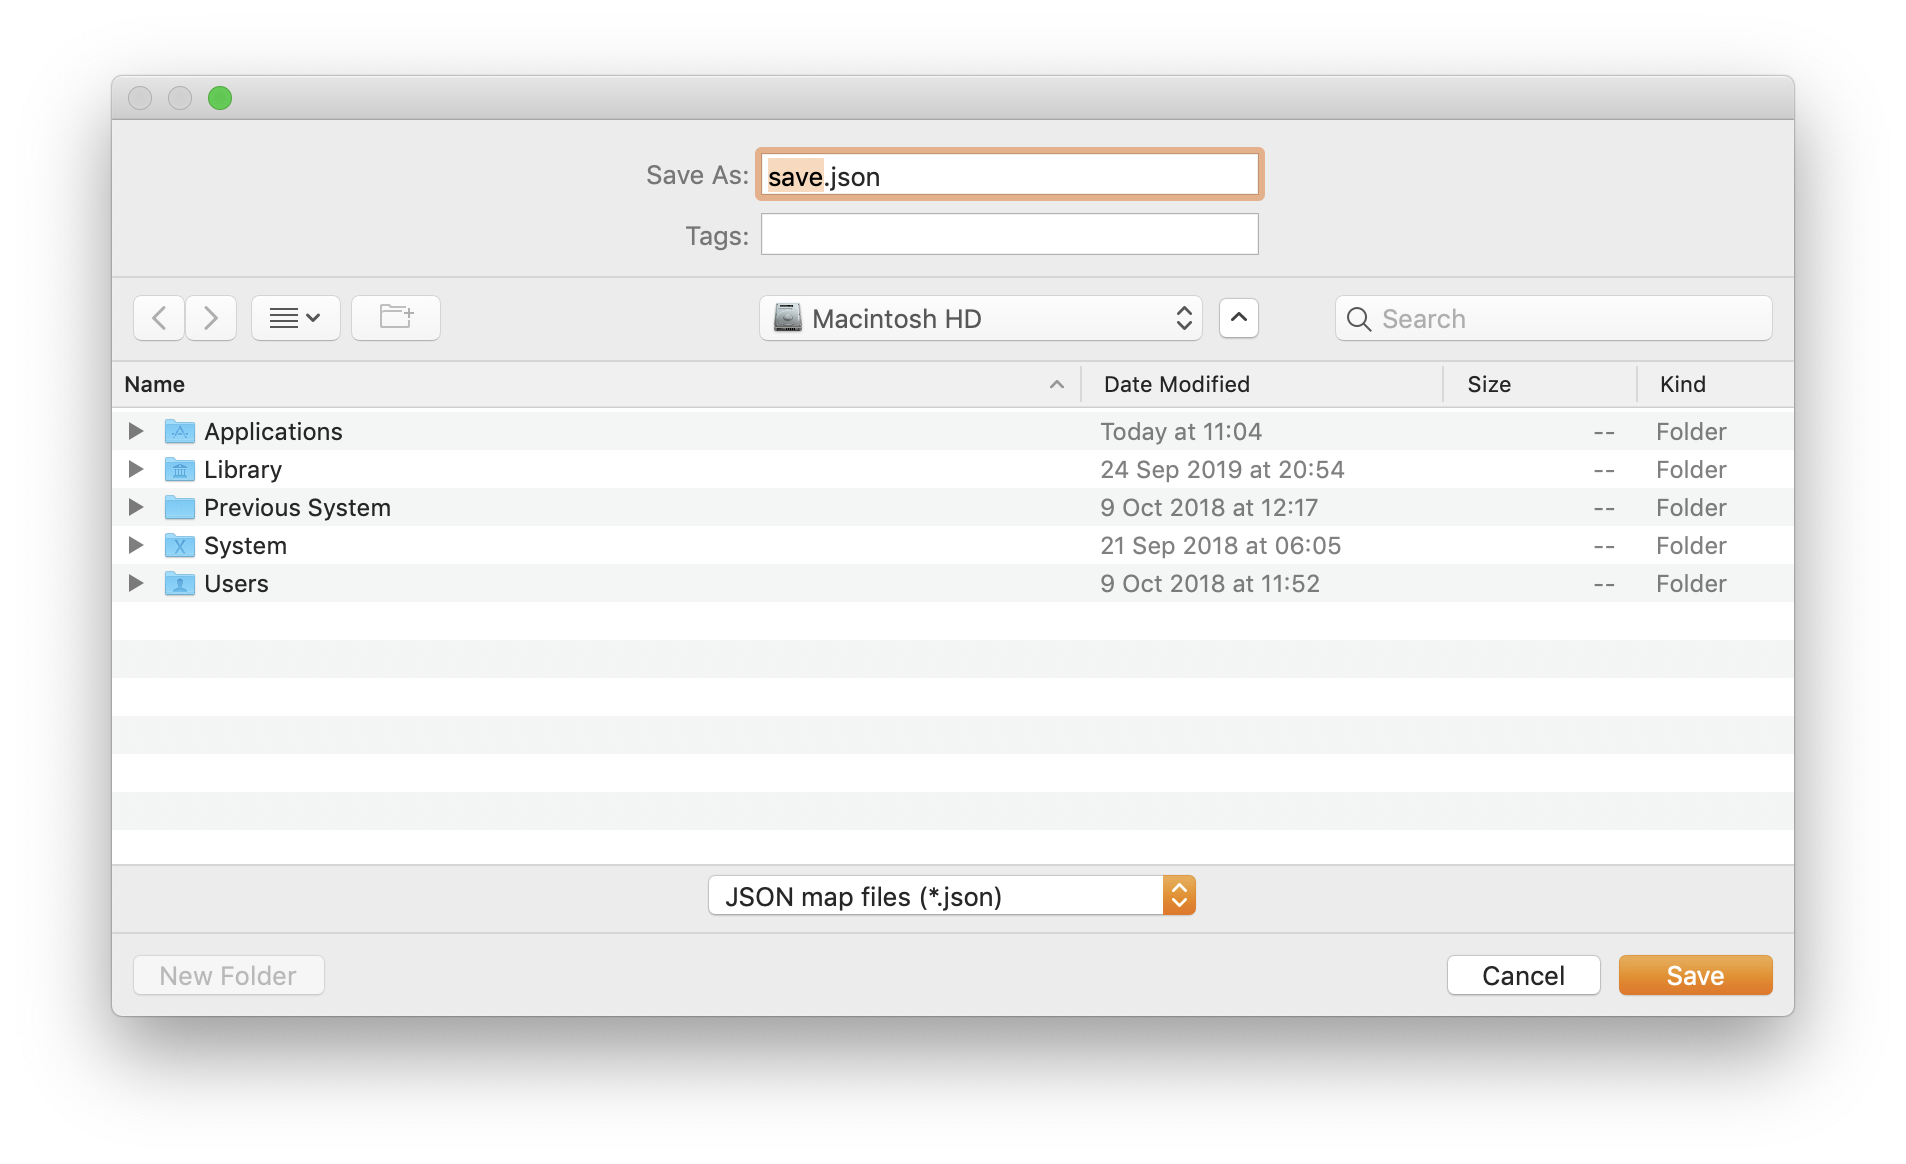1906x1164 pixels.
Task: Click the sort direction arrow in Name header
Action: (x=1057, y=384)
